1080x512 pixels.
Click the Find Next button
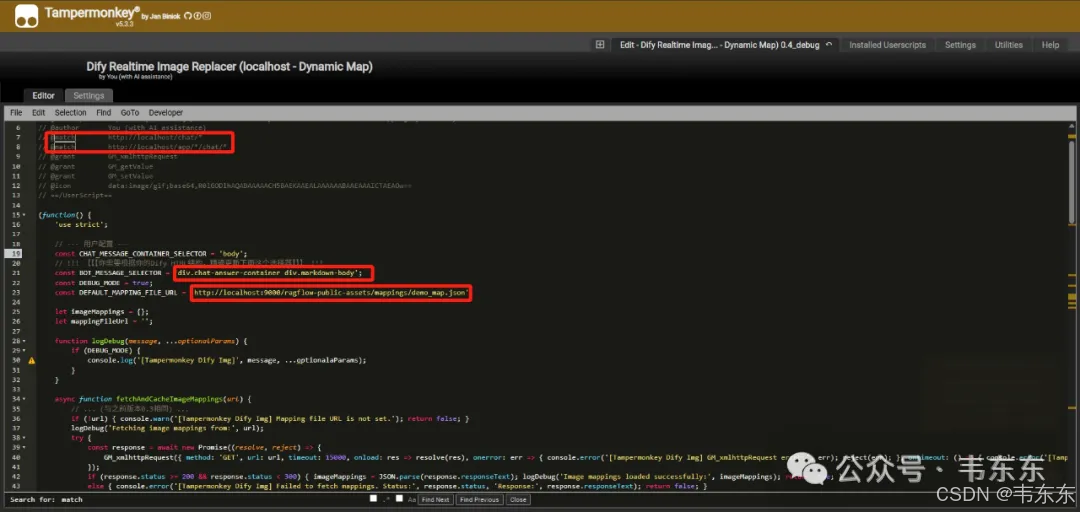coord(435,500)
